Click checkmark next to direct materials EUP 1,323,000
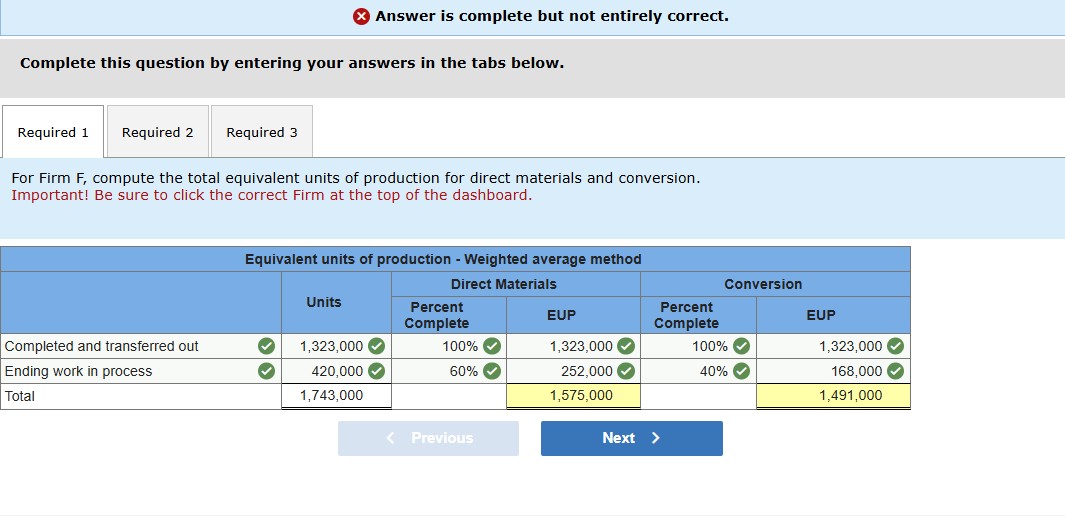1065x519 pixels. (x=626, y=346)
